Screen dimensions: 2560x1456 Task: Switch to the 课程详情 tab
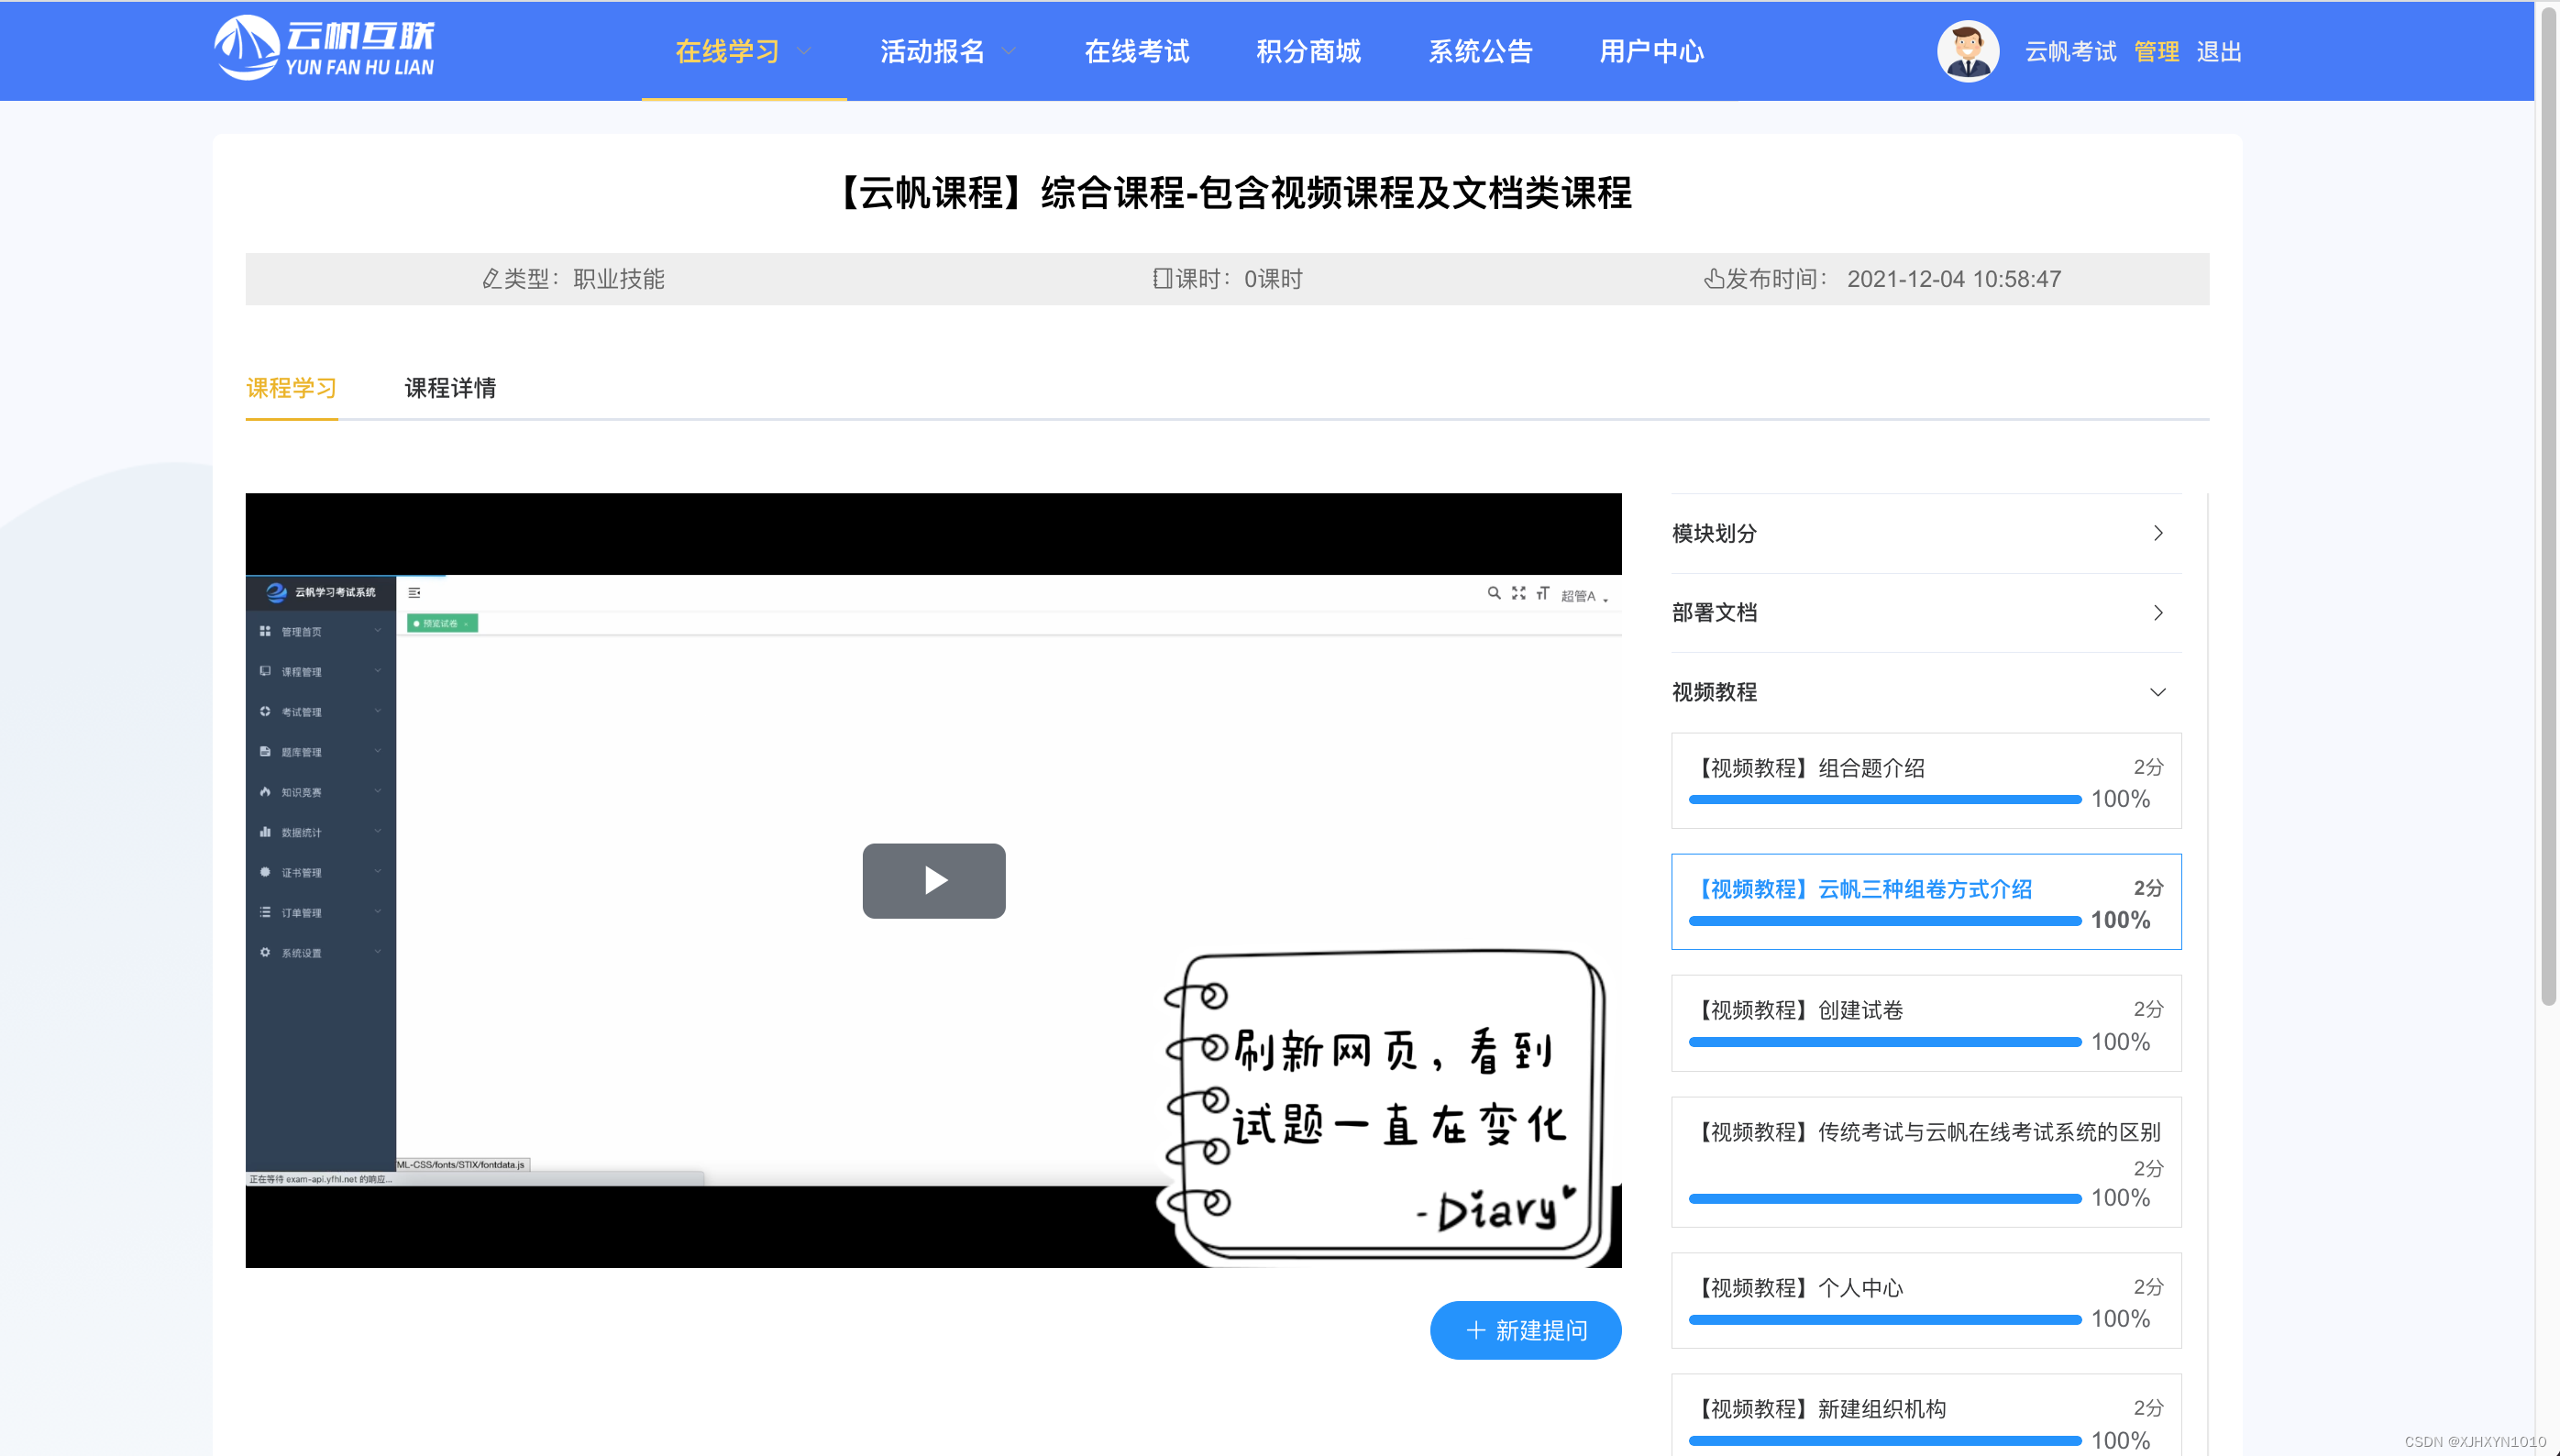pyautogui.click(x=450, y=388)
